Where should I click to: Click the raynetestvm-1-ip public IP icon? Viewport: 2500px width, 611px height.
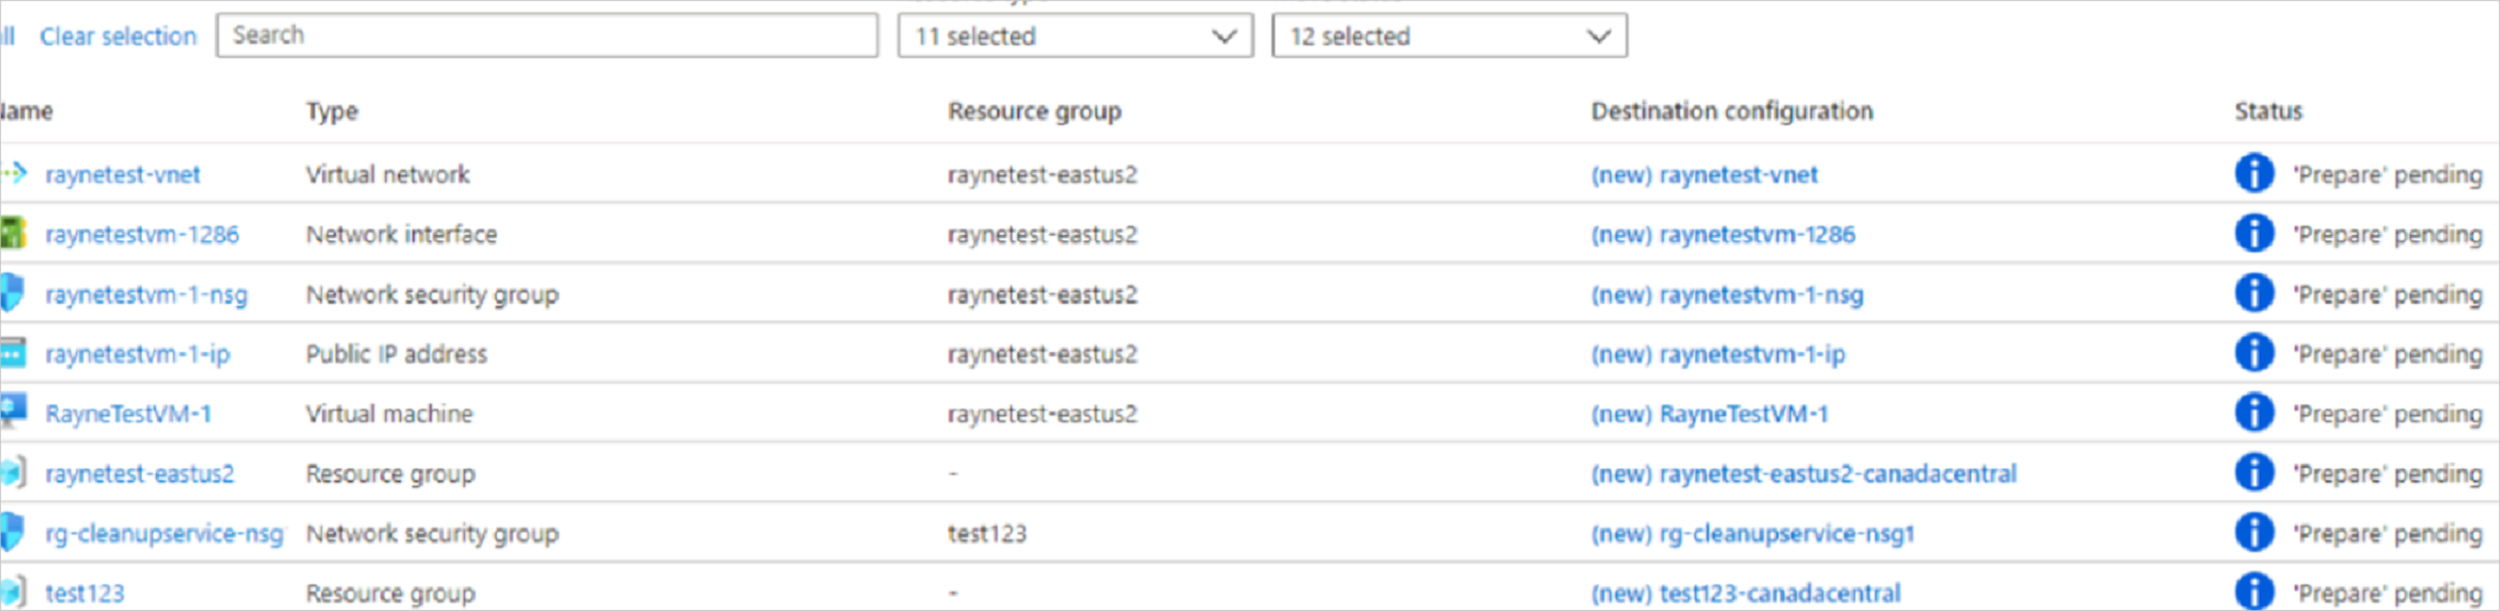pyautogui.click(x=13, y=353)
